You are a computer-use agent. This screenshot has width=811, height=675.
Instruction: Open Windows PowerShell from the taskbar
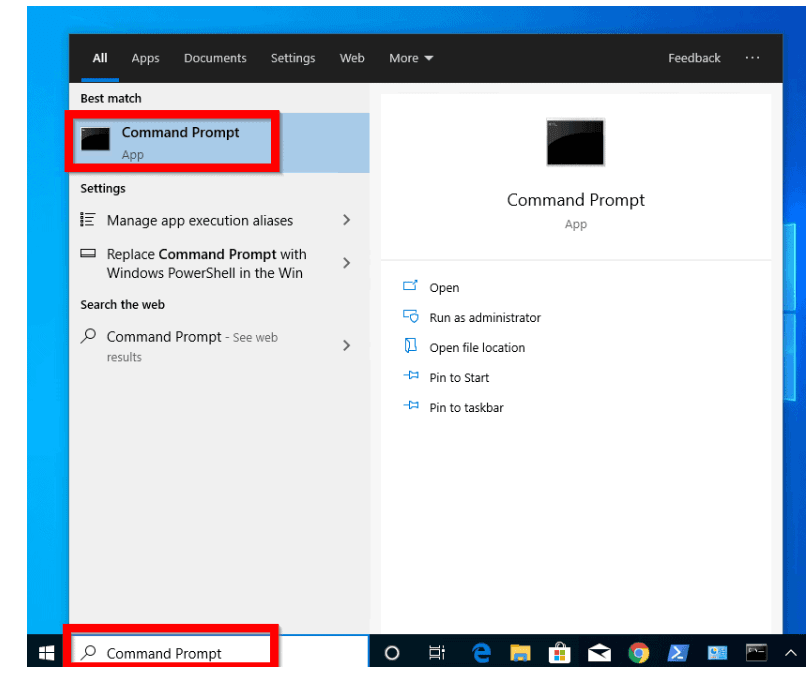coord(677,653)
